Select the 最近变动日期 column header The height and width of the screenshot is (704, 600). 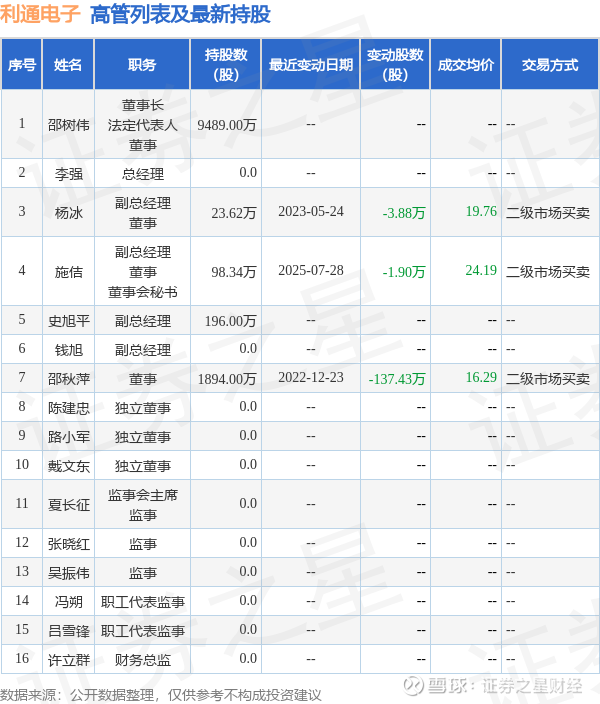[x=311, y=65]
